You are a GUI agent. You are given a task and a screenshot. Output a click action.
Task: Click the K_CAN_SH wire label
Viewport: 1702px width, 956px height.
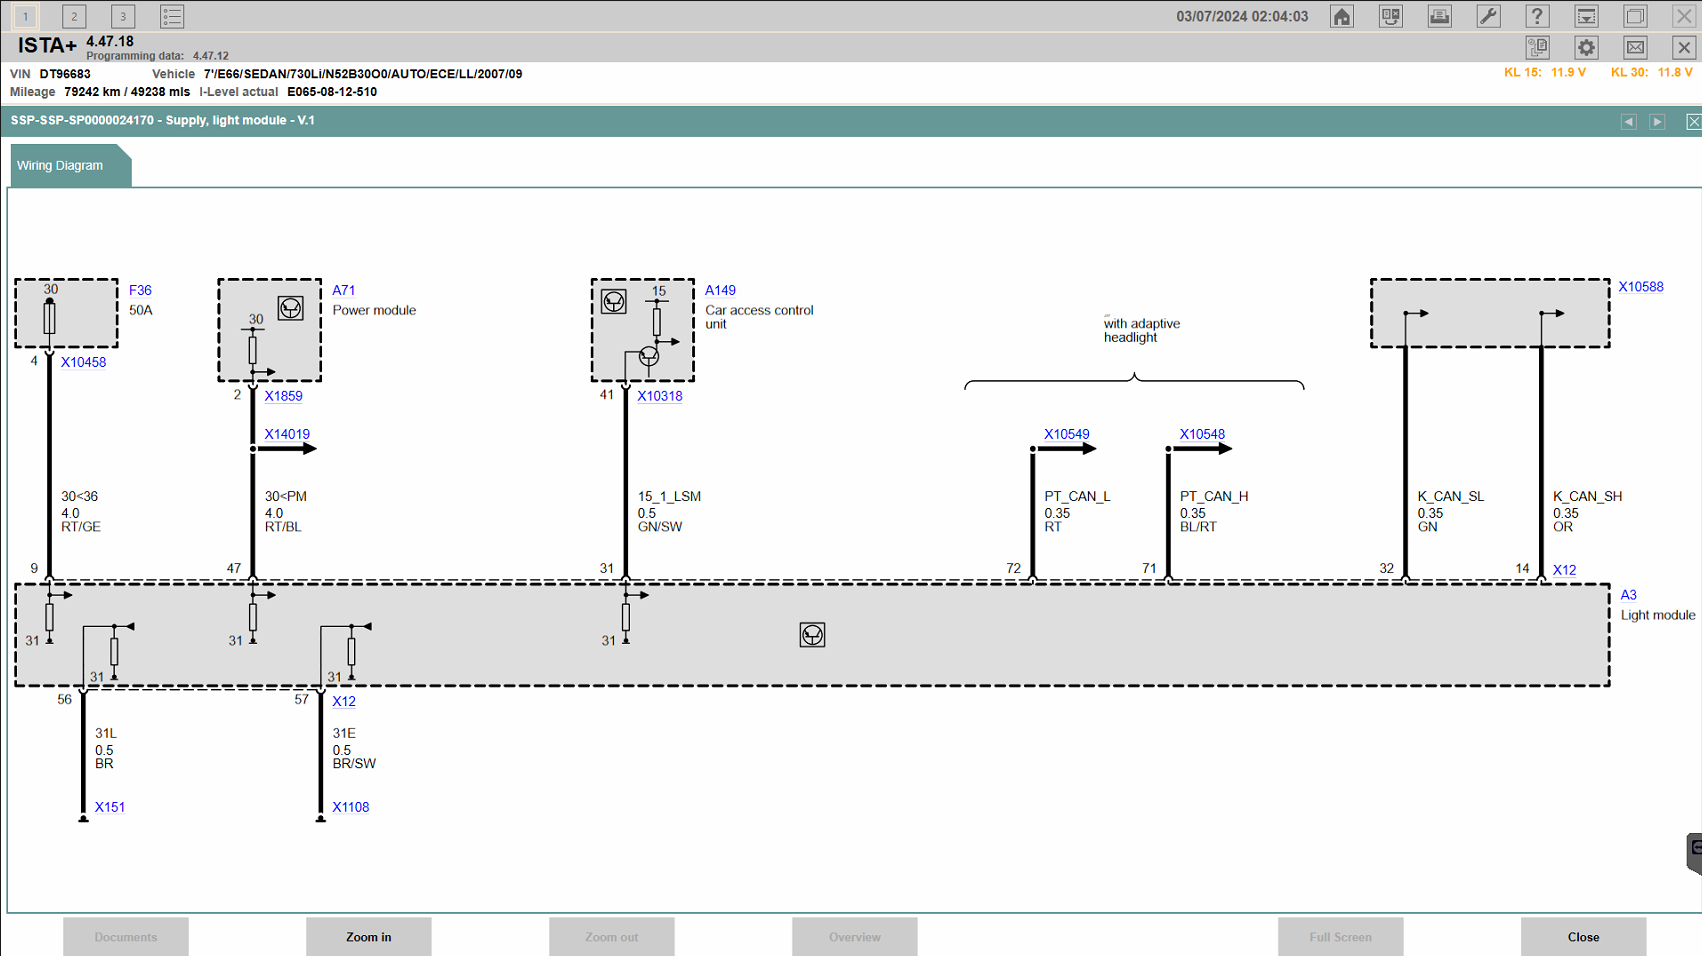[1587, 496]
